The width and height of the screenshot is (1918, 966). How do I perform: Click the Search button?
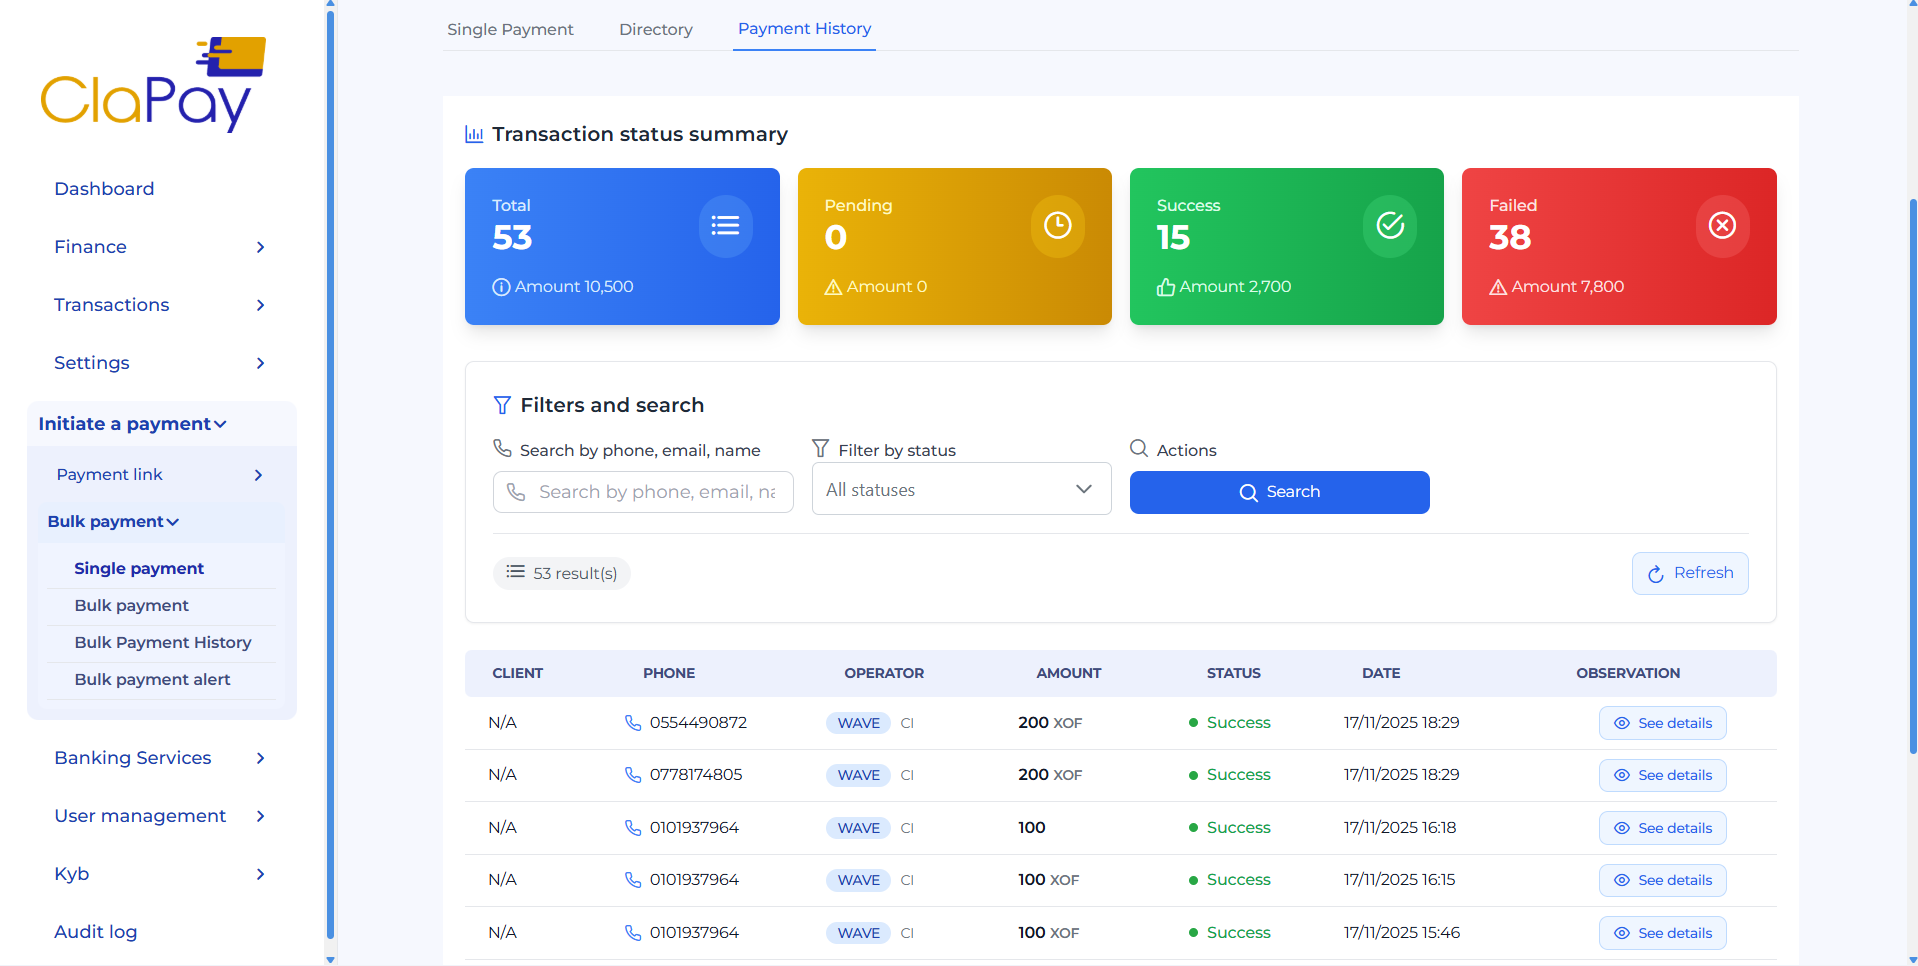point(1279,492)
